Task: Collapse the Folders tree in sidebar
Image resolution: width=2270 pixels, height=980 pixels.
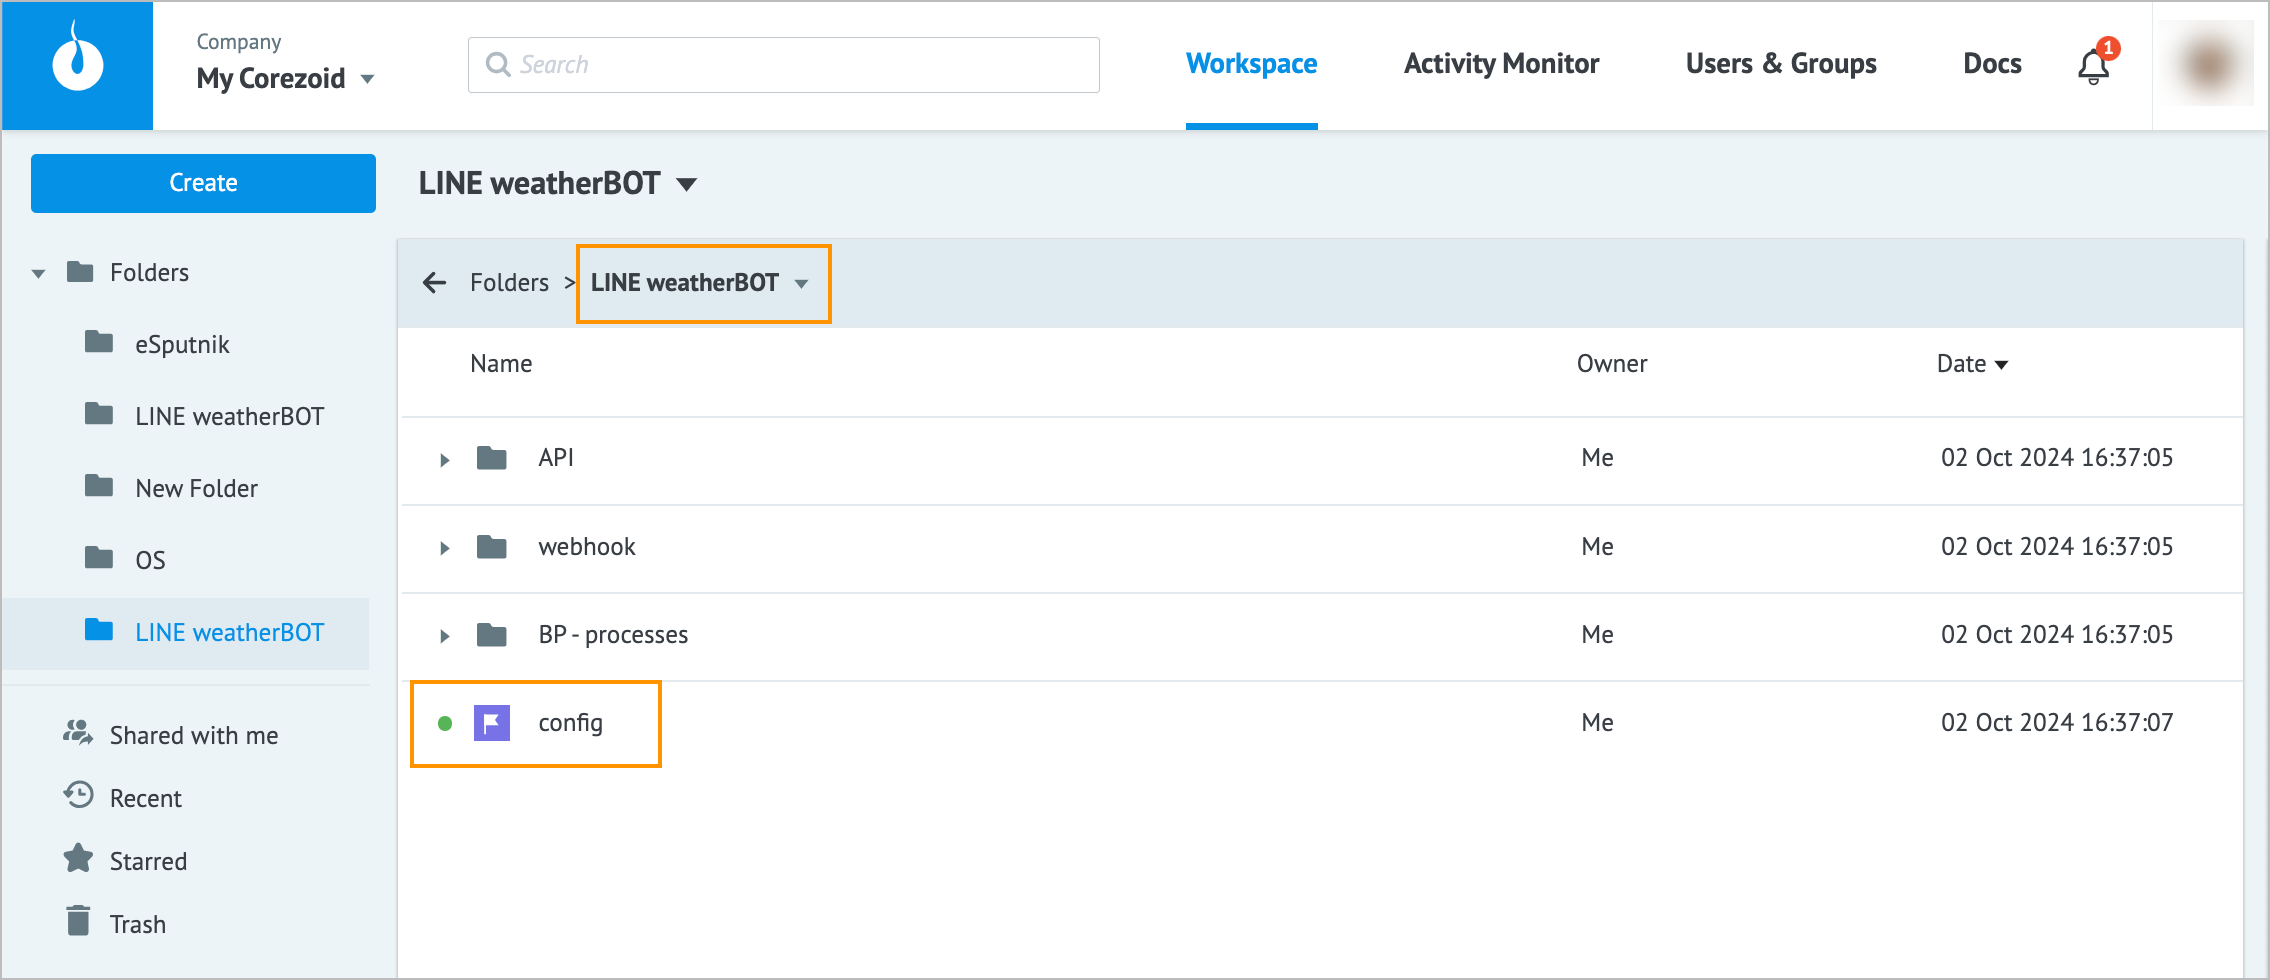Action: tap(38, 274)
